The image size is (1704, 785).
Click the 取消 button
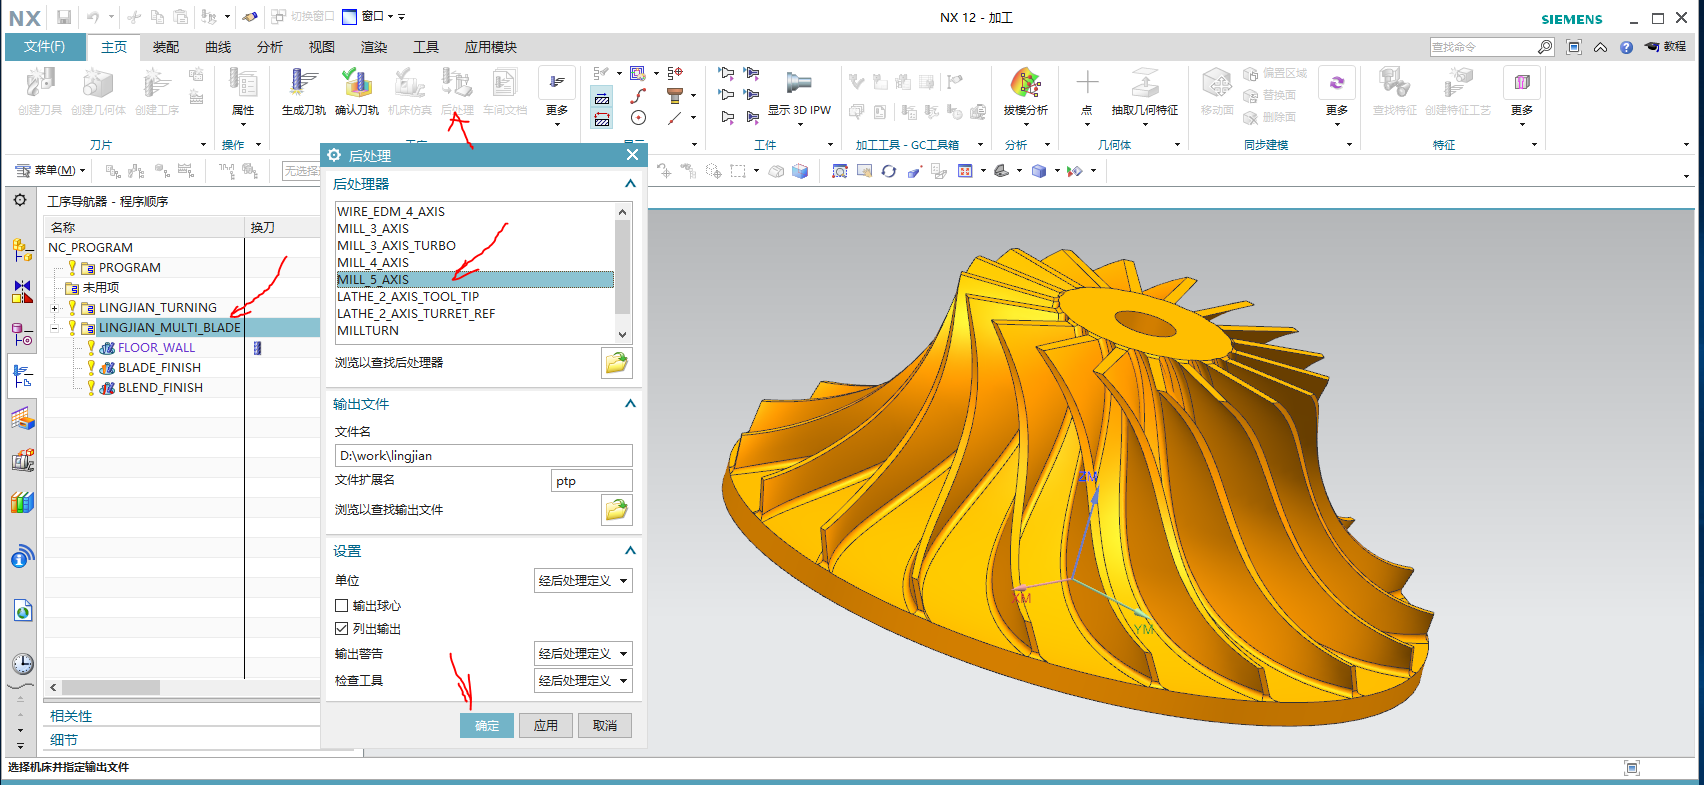605,726
